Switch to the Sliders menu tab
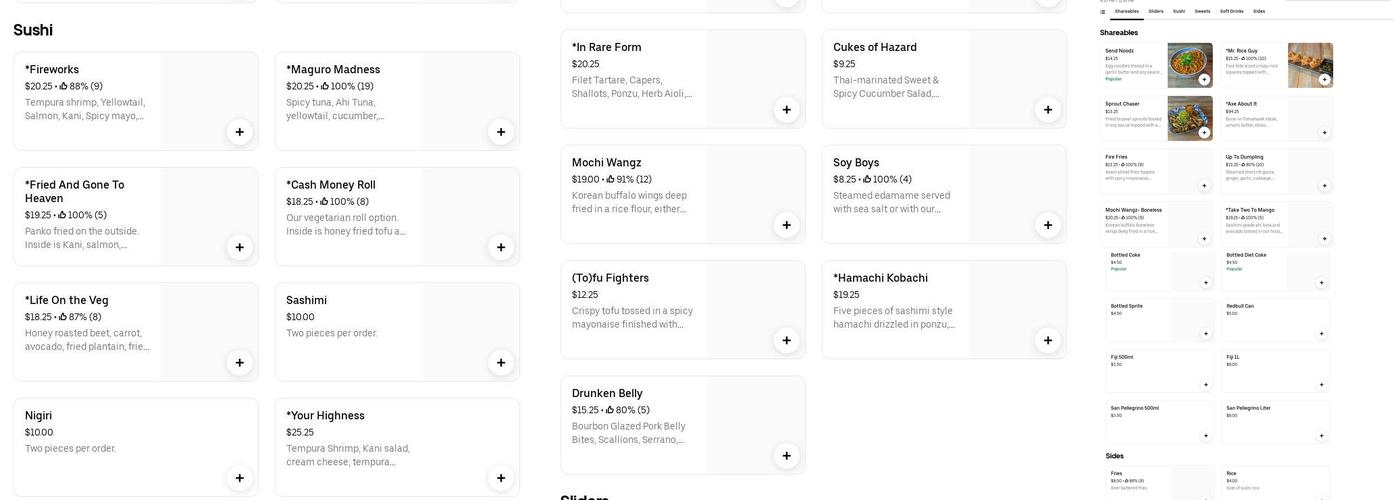Image resolution: width=1400 pixels, height=500 pixels. [1156, 11]
